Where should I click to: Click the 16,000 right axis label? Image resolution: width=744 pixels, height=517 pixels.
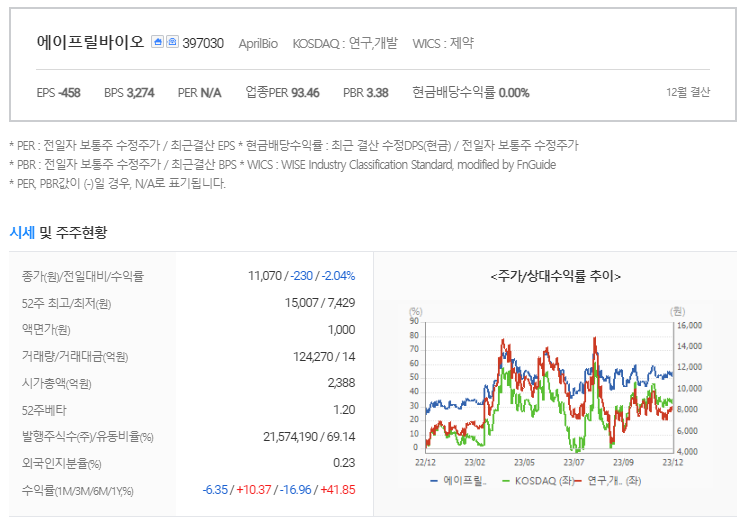point(689,325)
